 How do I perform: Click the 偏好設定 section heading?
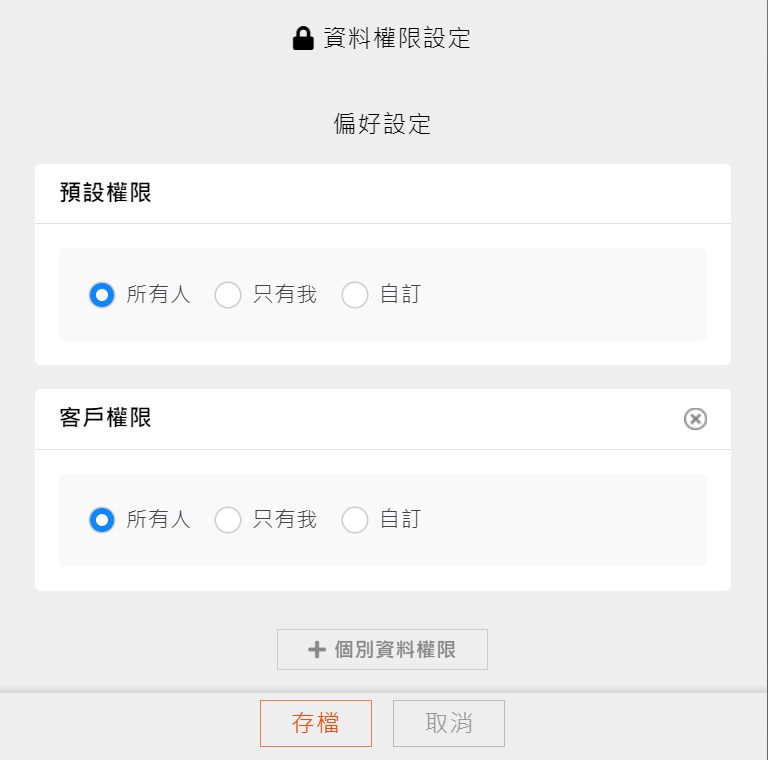(382, 124)
